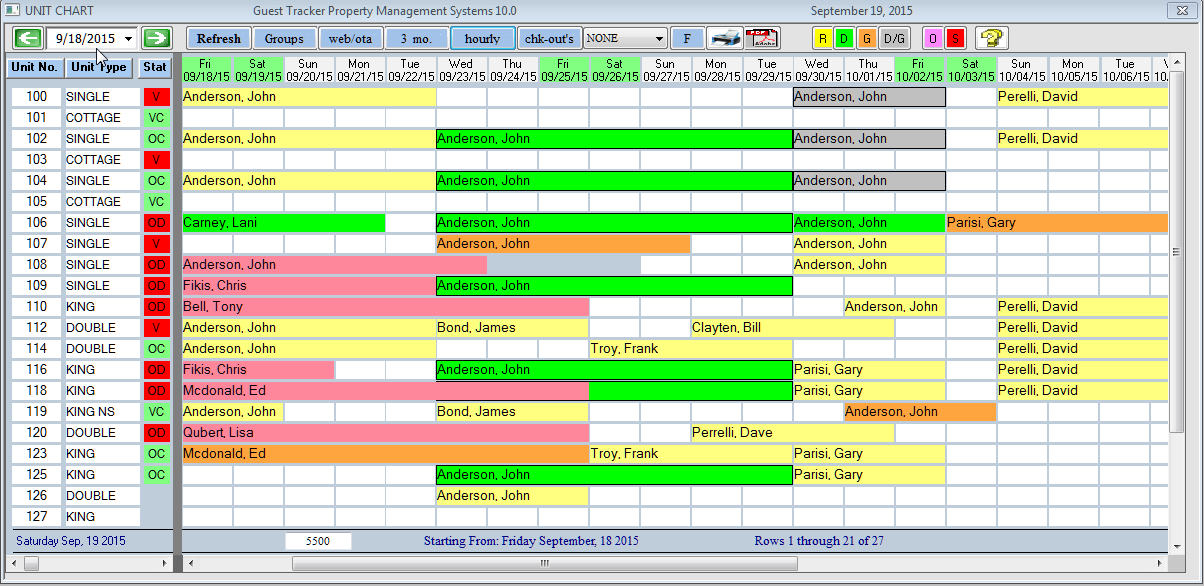
Task: Select Fri 09/18/15 date header
Action: point(207,70)
